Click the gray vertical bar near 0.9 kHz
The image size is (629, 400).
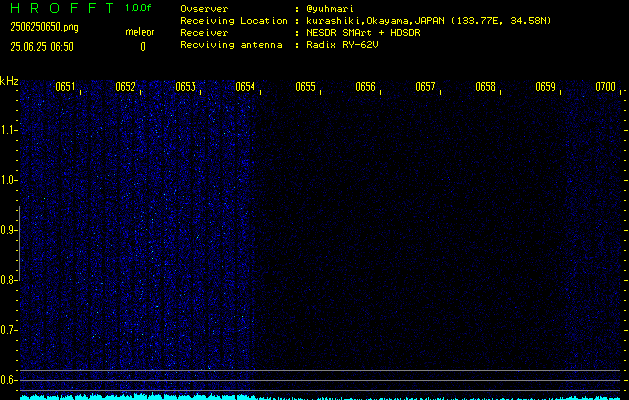click(19, 243)
